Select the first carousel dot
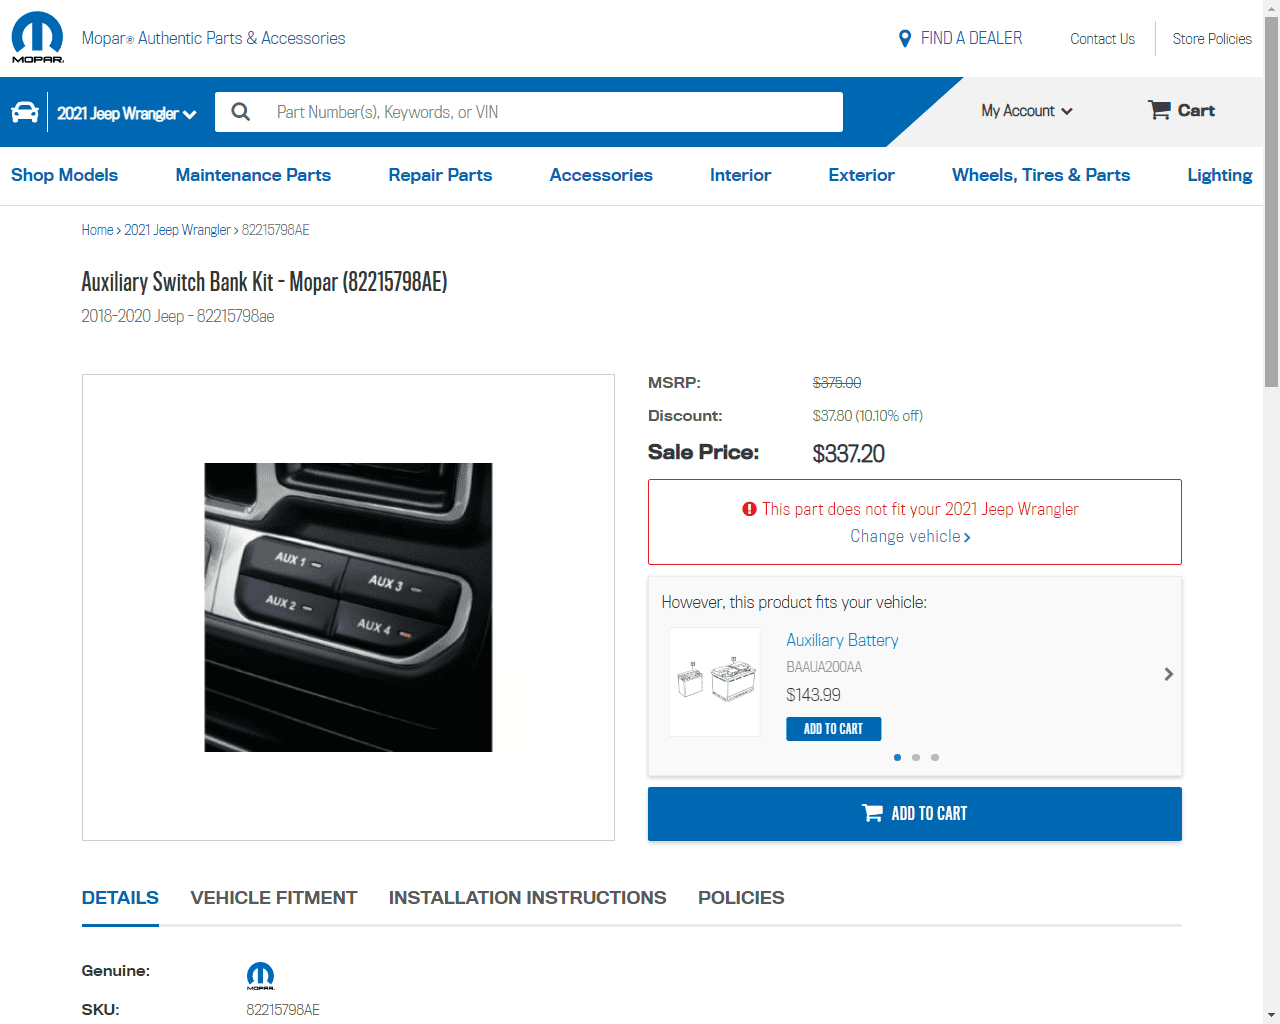Image resolution: width=1280 pixels, height=1024 pixels. [x=897, y=757]
